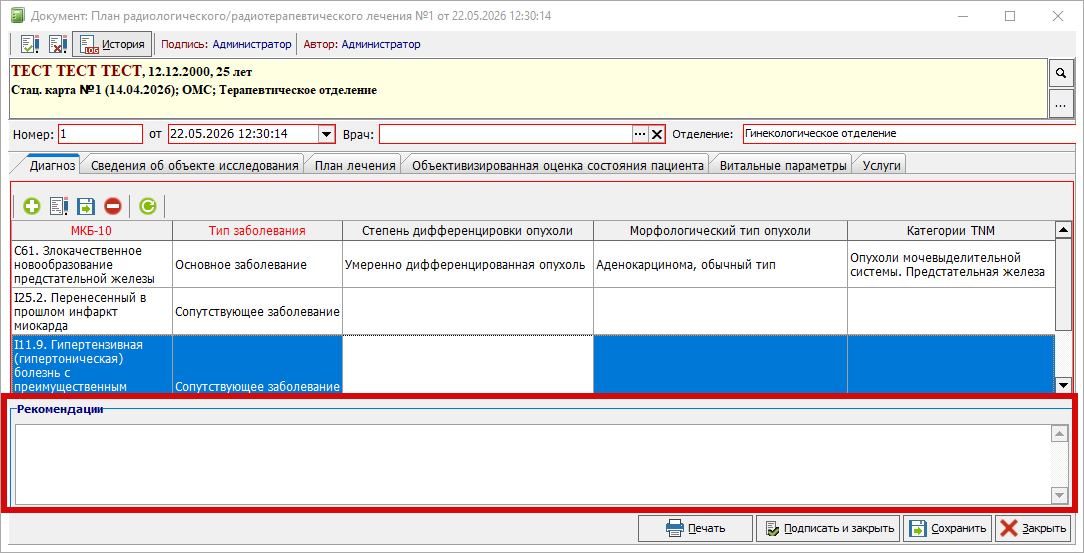Screen dimensions: 1084x553
Task: Click Степень дифференцировки опухоли column header
Action: (x=467, y=230)
